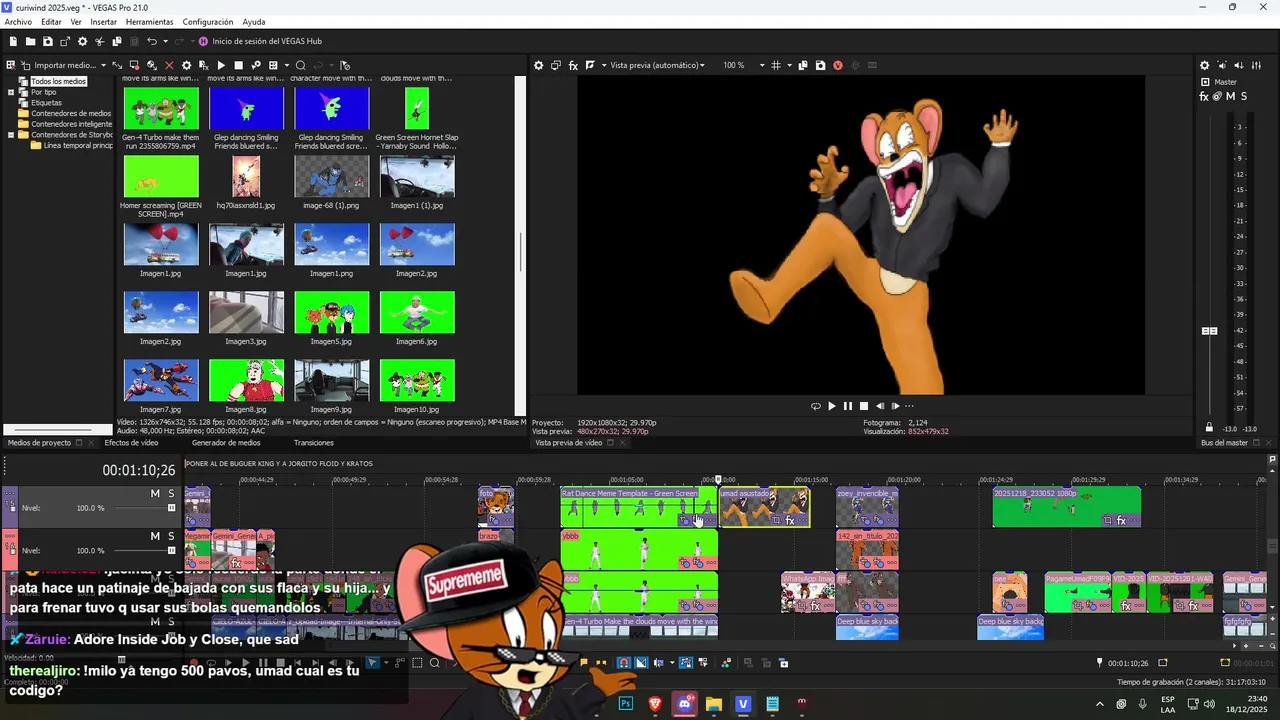The height and width of the screenshot is (720, 1280).
Task: Select Rat Dance Meme Template clip on timeline
Action: click(638, 507)
